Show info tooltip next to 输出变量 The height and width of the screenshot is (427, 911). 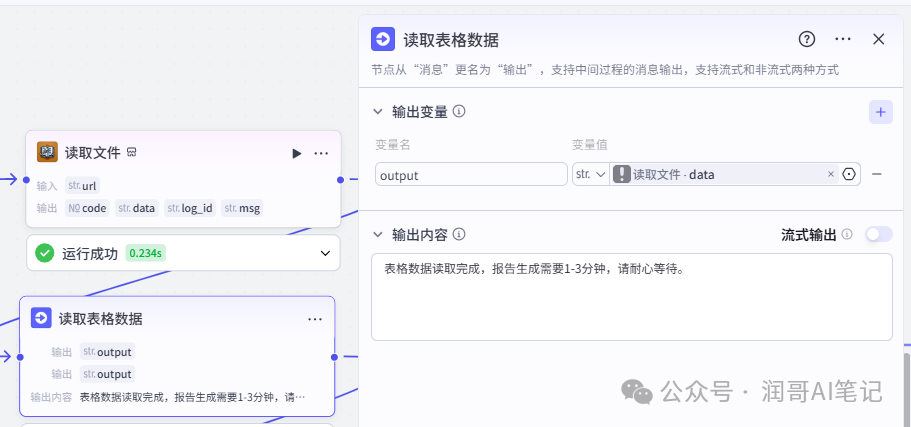(x=459, y=111)
